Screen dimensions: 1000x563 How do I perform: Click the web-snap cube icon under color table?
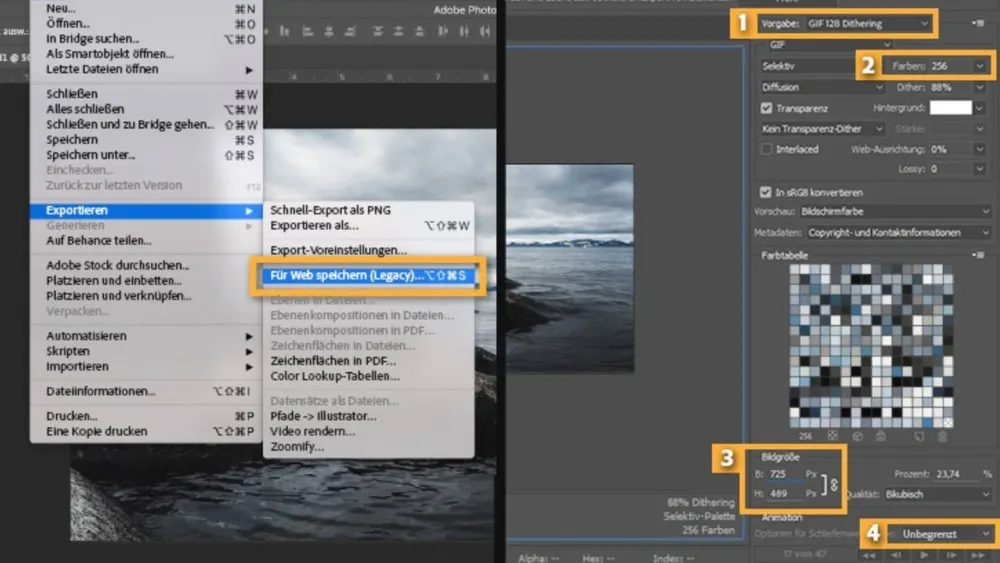pos(857,436)
